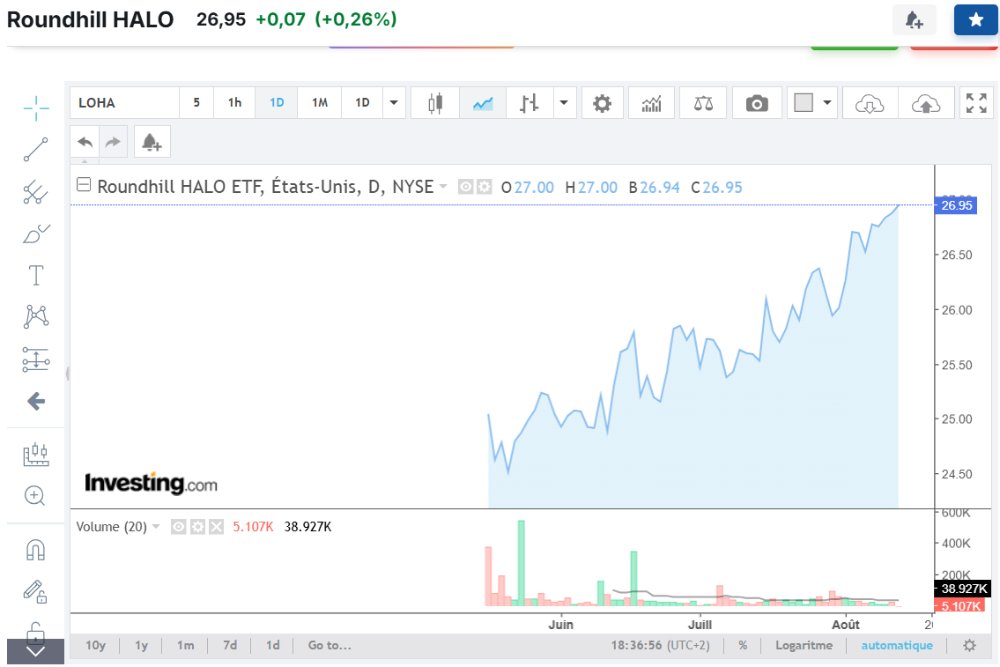1000x667 pixels.
Task: Collapse the Roundhill HALO ETF legend
Action: coord(84,185)
